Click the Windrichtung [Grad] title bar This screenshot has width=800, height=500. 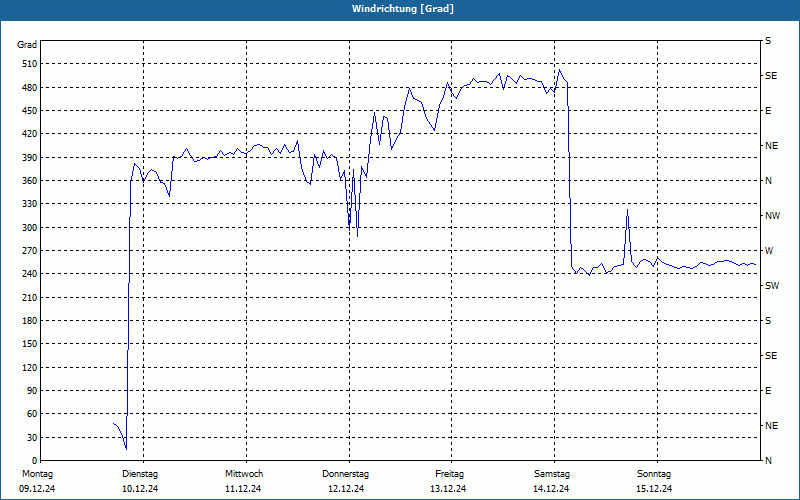coord(400,10)
